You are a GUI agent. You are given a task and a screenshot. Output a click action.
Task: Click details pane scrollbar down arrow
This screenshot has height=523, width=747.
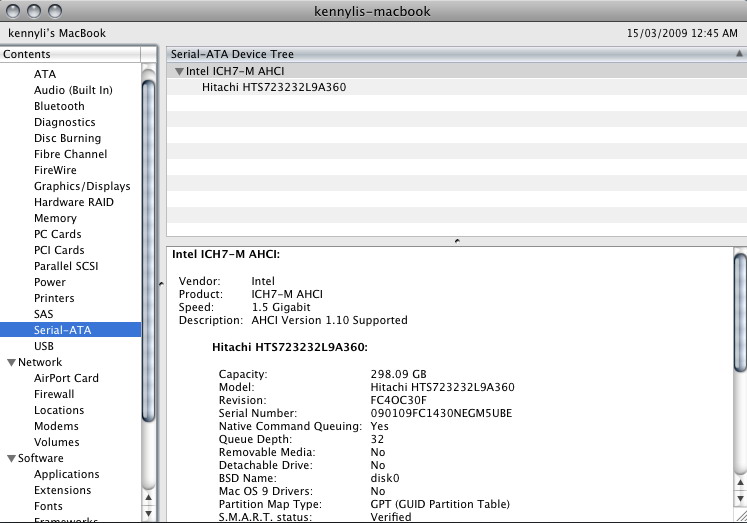740,499
